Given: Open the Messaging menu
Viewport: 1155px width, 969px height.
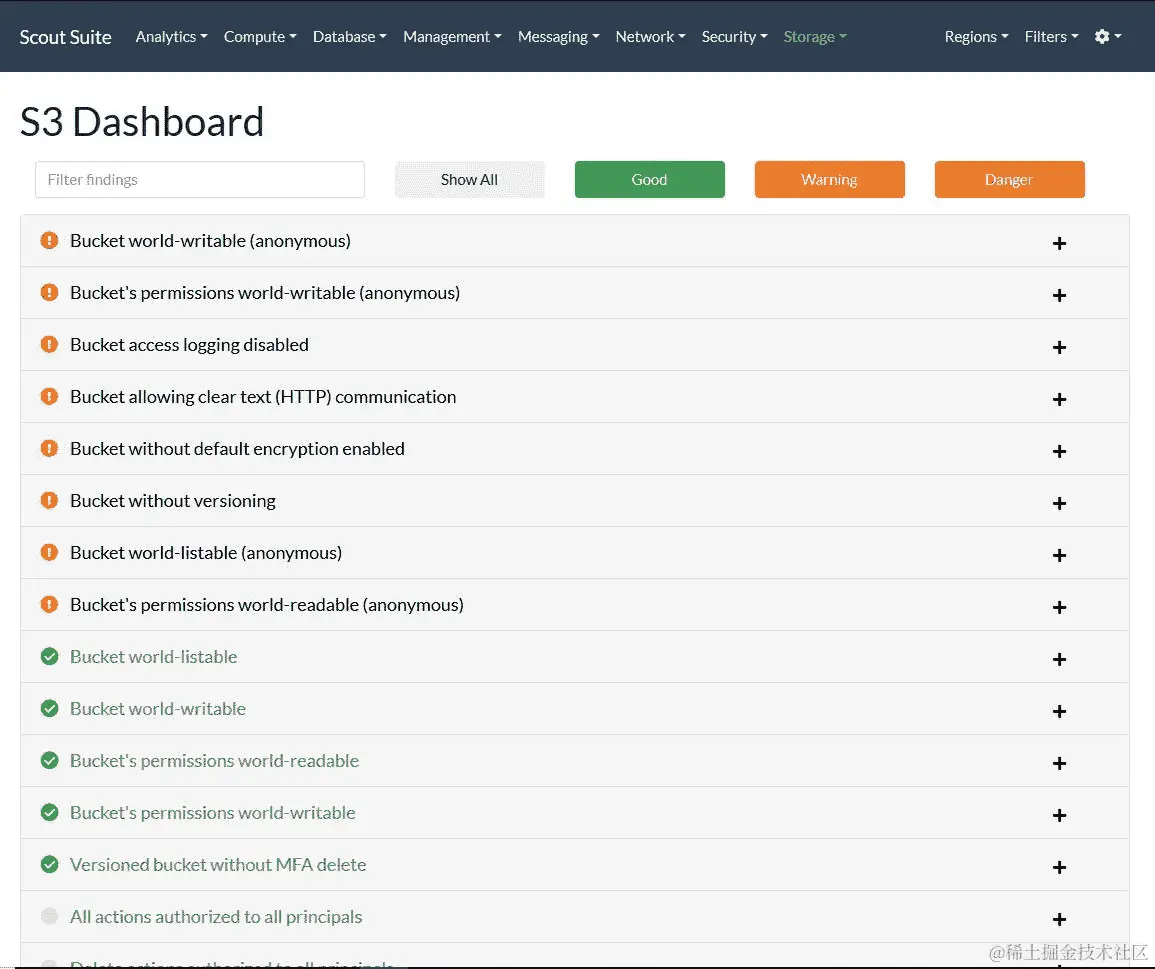Looking at the screenshot, I should pos(558,36).
